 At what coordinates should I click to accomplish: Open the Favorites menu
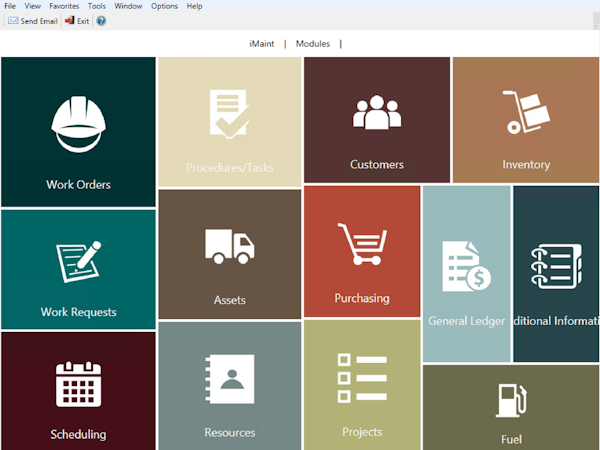(x=64, y=6)
